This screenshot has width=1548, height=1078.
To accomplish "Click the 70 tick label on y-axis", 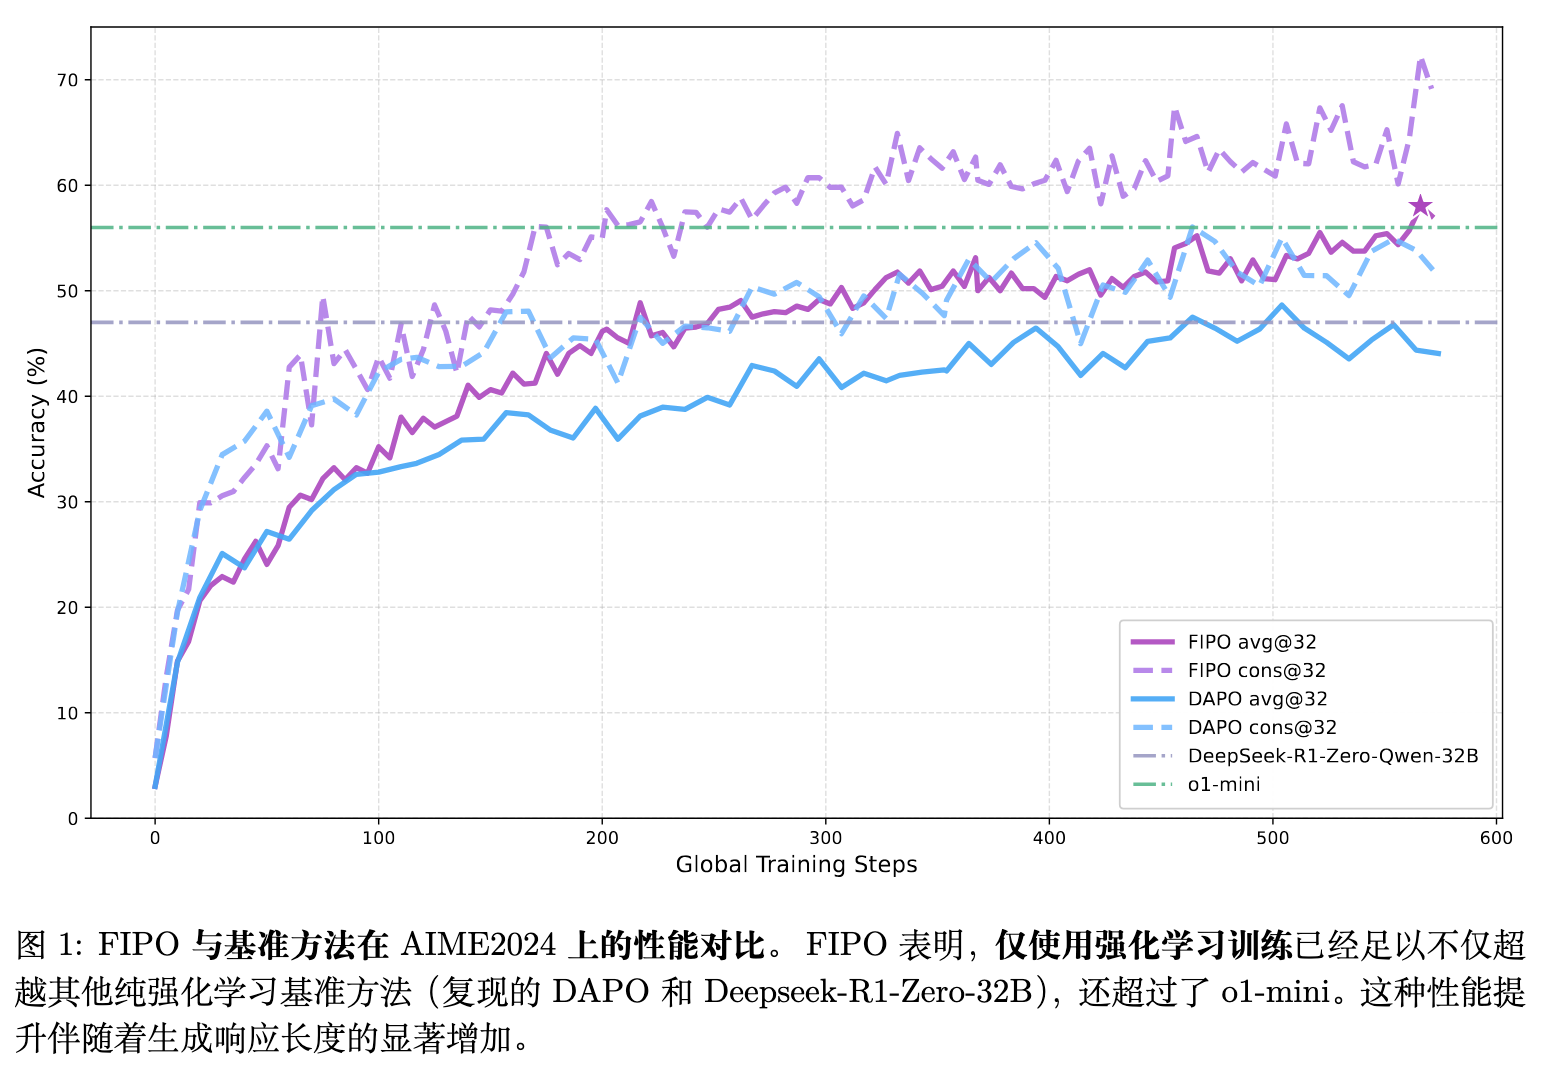I will [x=67, y=80].
